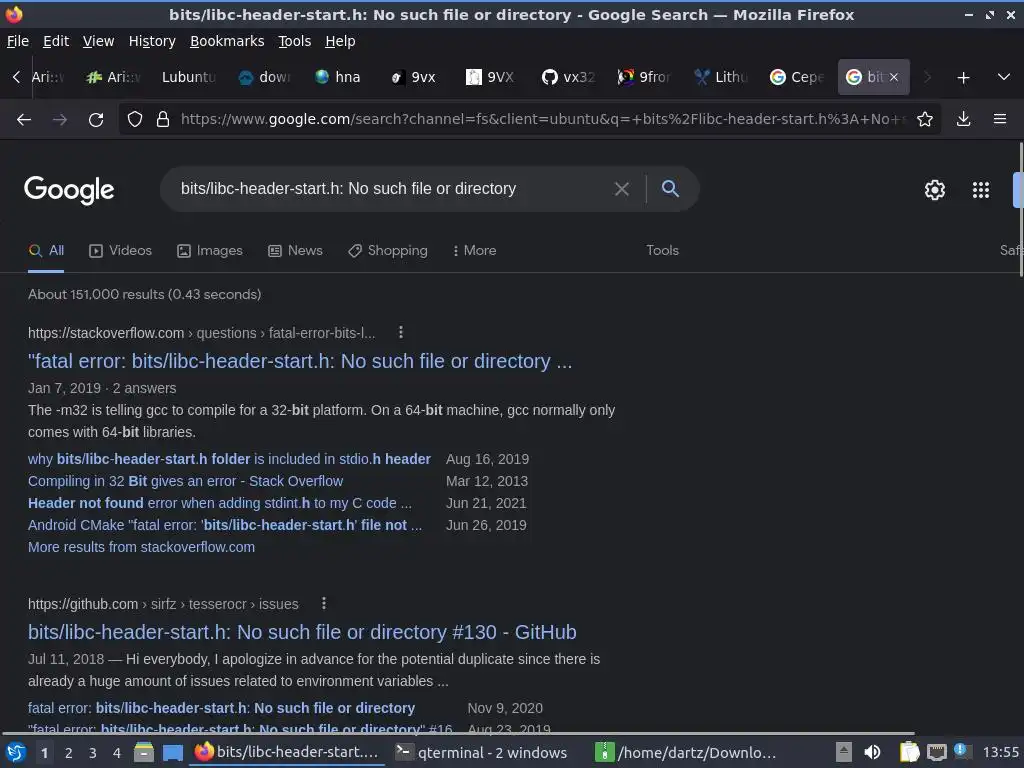
Task: Open 'why bits/libc-header-start.h folder' link
Action: coord(229,459)
